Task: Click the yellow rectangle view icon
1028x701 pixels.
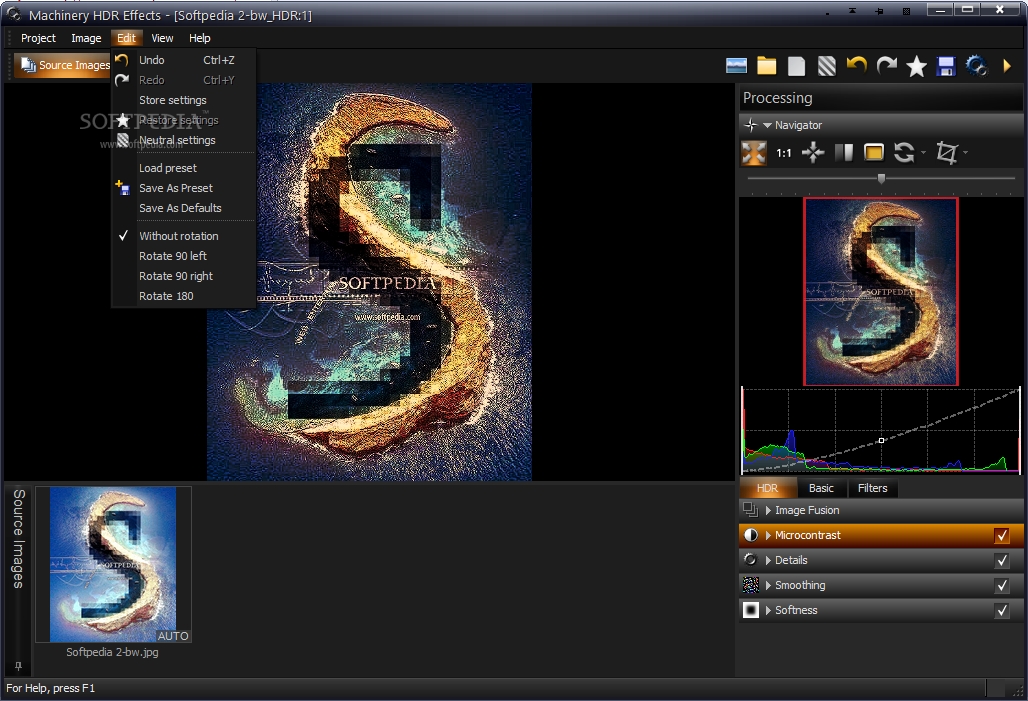Action: (874, 153)
